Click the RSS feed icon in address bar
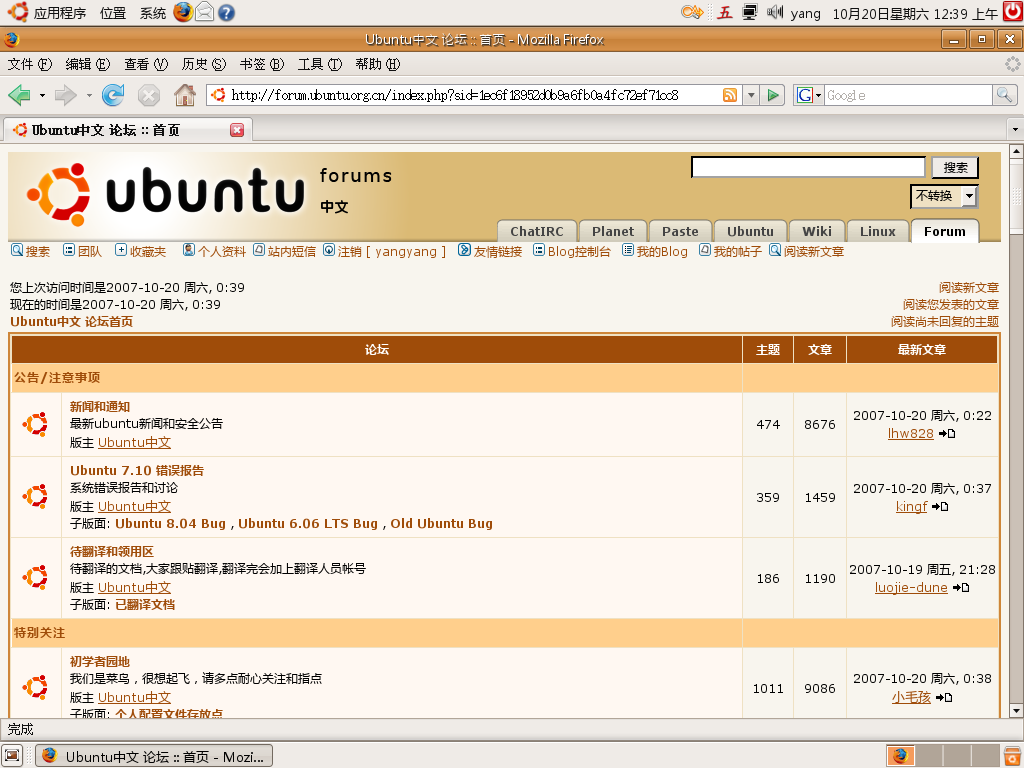1024x768 pixels. pos(729,95)
